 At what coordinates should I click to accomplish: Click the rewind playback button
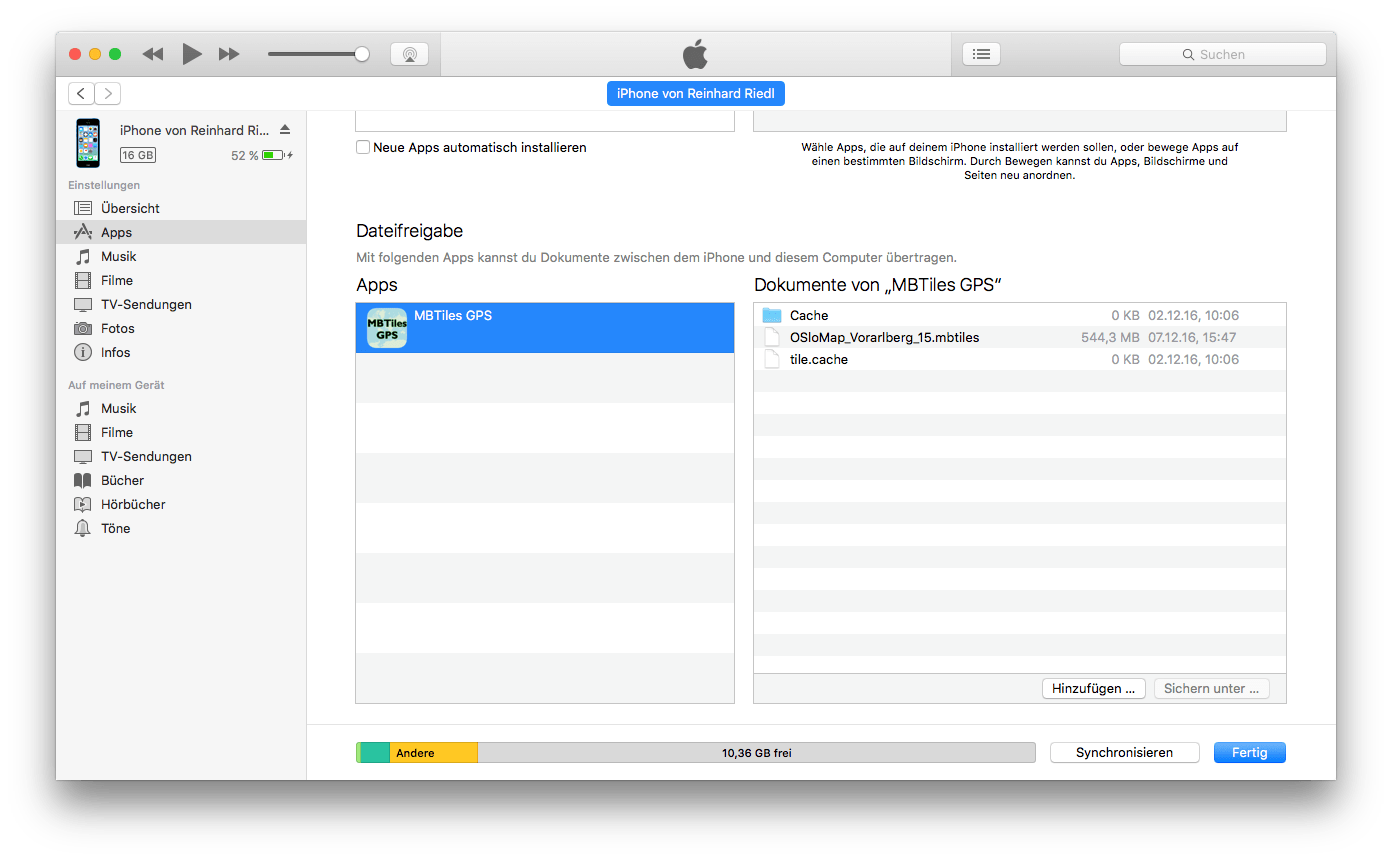(x=153, y=54)
